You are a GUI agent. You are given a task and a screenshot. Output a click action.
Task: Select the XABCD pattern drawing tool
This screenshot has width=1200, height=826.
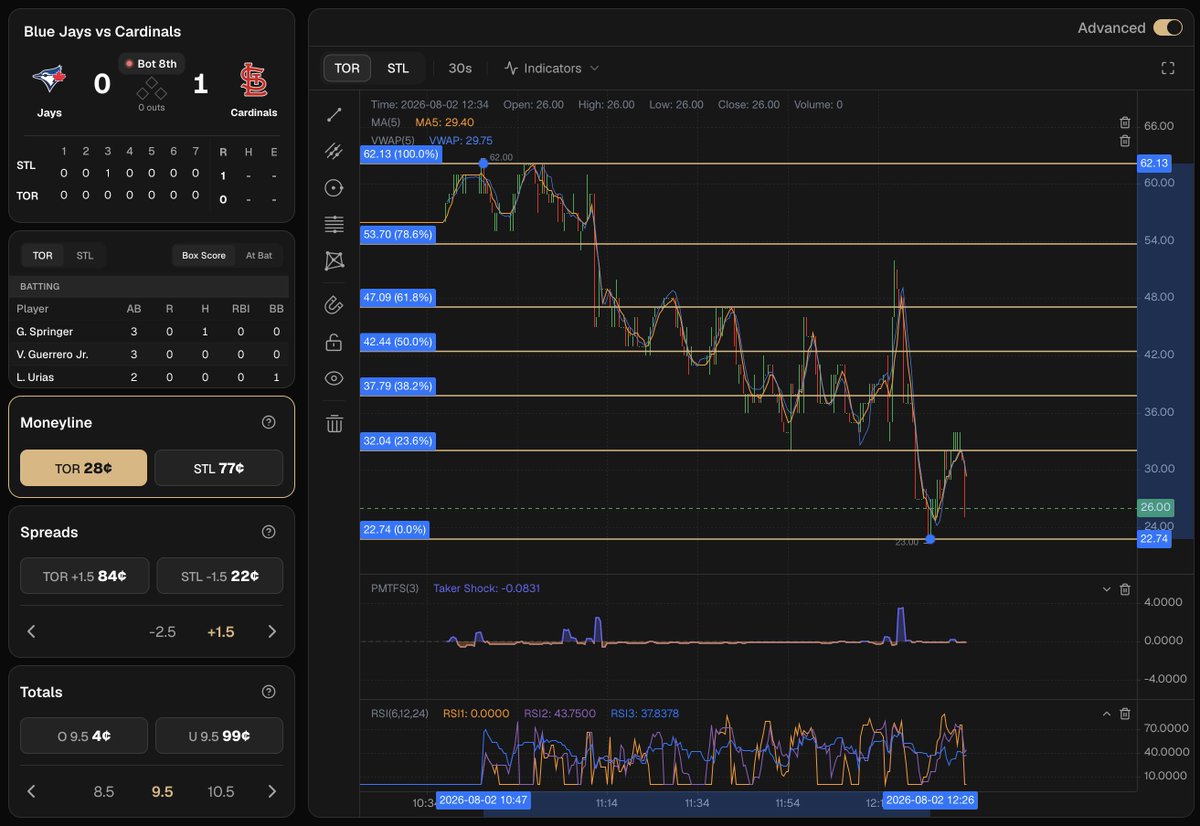334,260
